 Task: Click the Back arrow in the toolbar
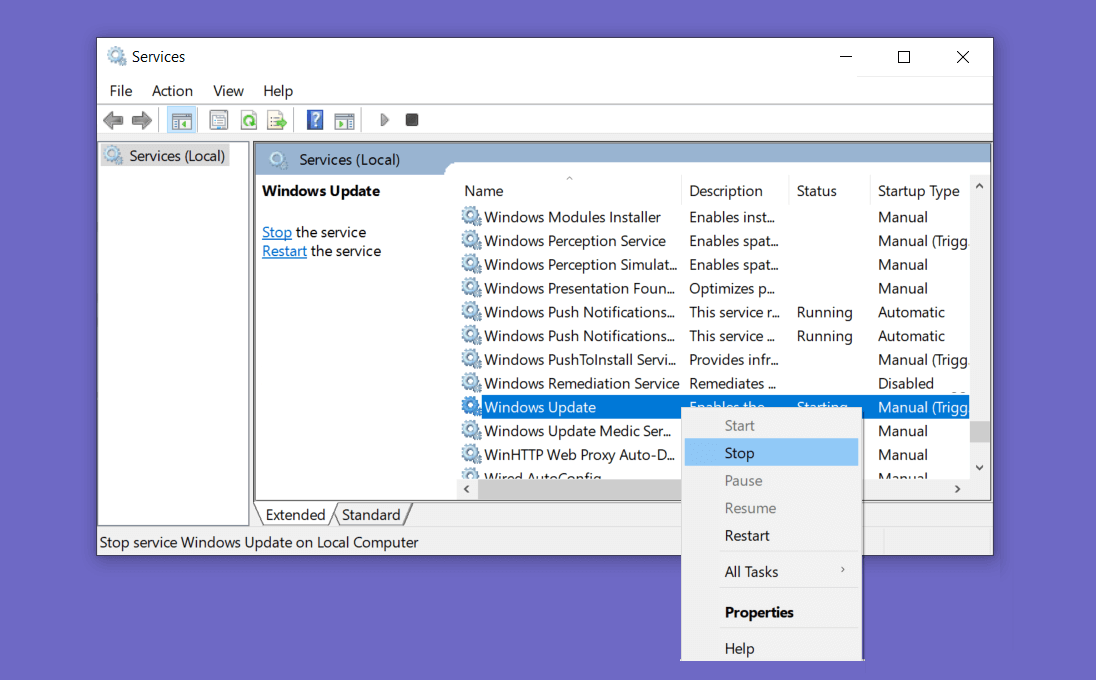click(113, 120)
